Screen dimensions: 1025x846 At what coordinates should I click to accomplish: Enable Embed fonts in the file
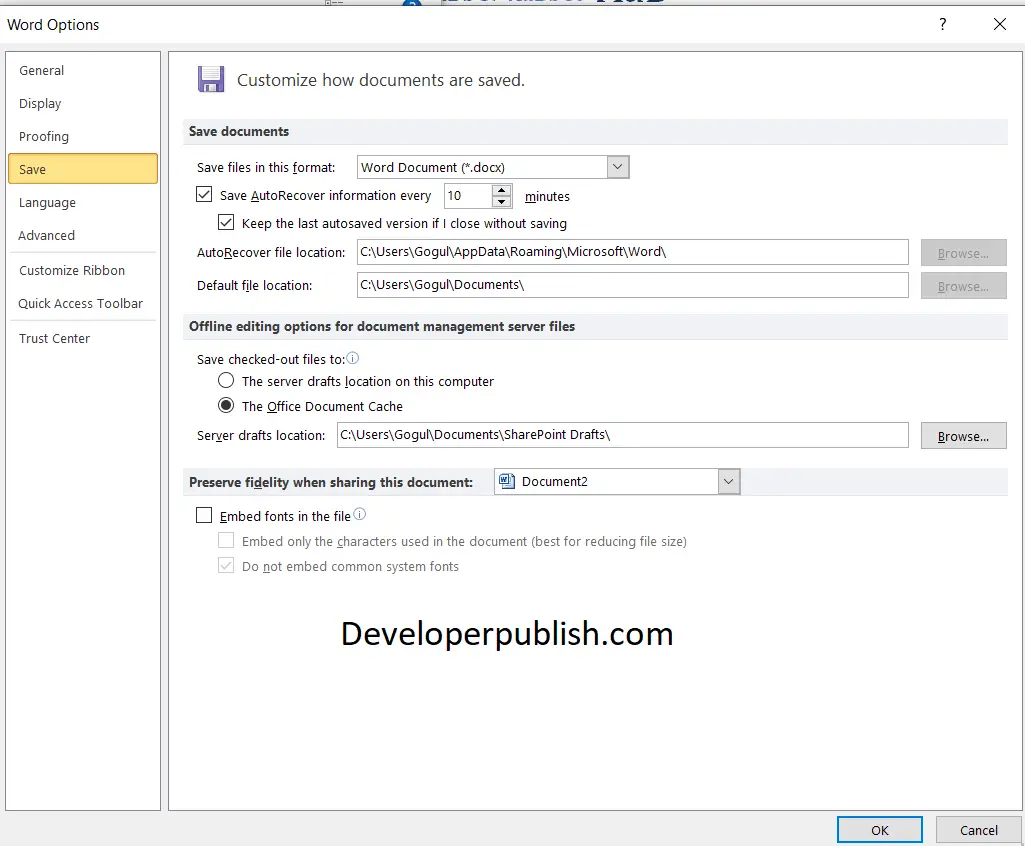pos(204,515)
